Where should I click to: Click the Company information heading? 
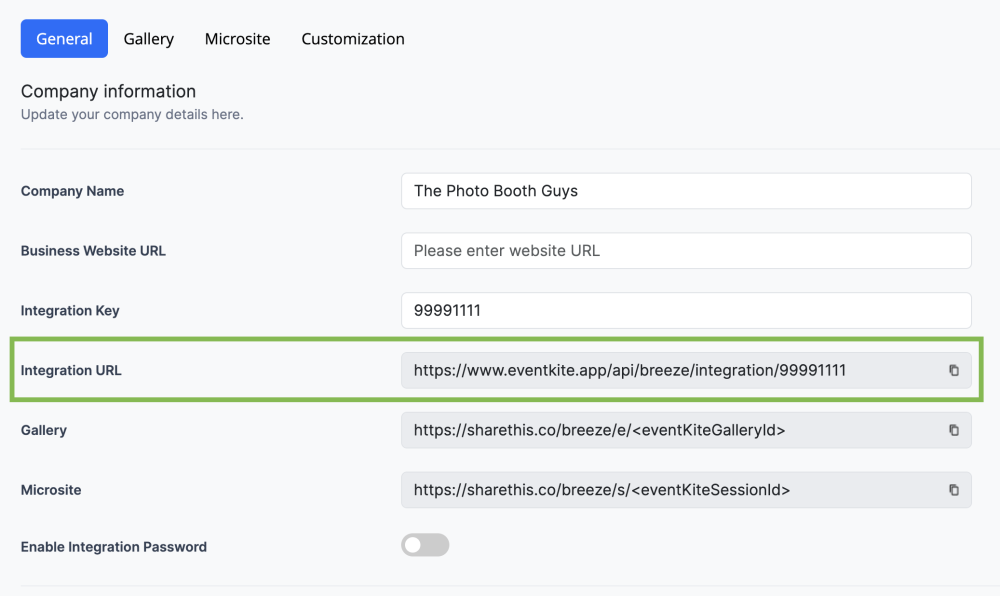click(108, 92)
